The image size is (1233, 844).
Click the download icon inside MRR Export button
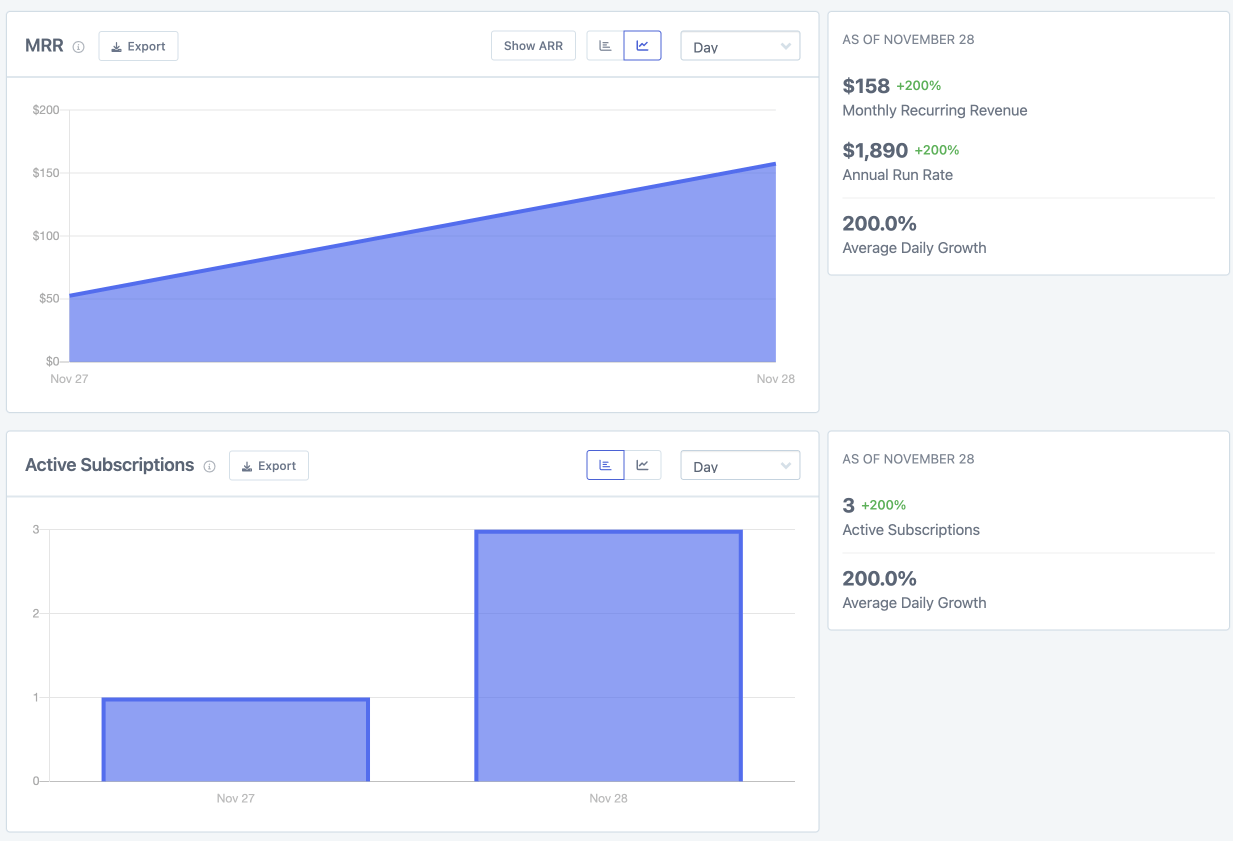(x=117, y=45)
